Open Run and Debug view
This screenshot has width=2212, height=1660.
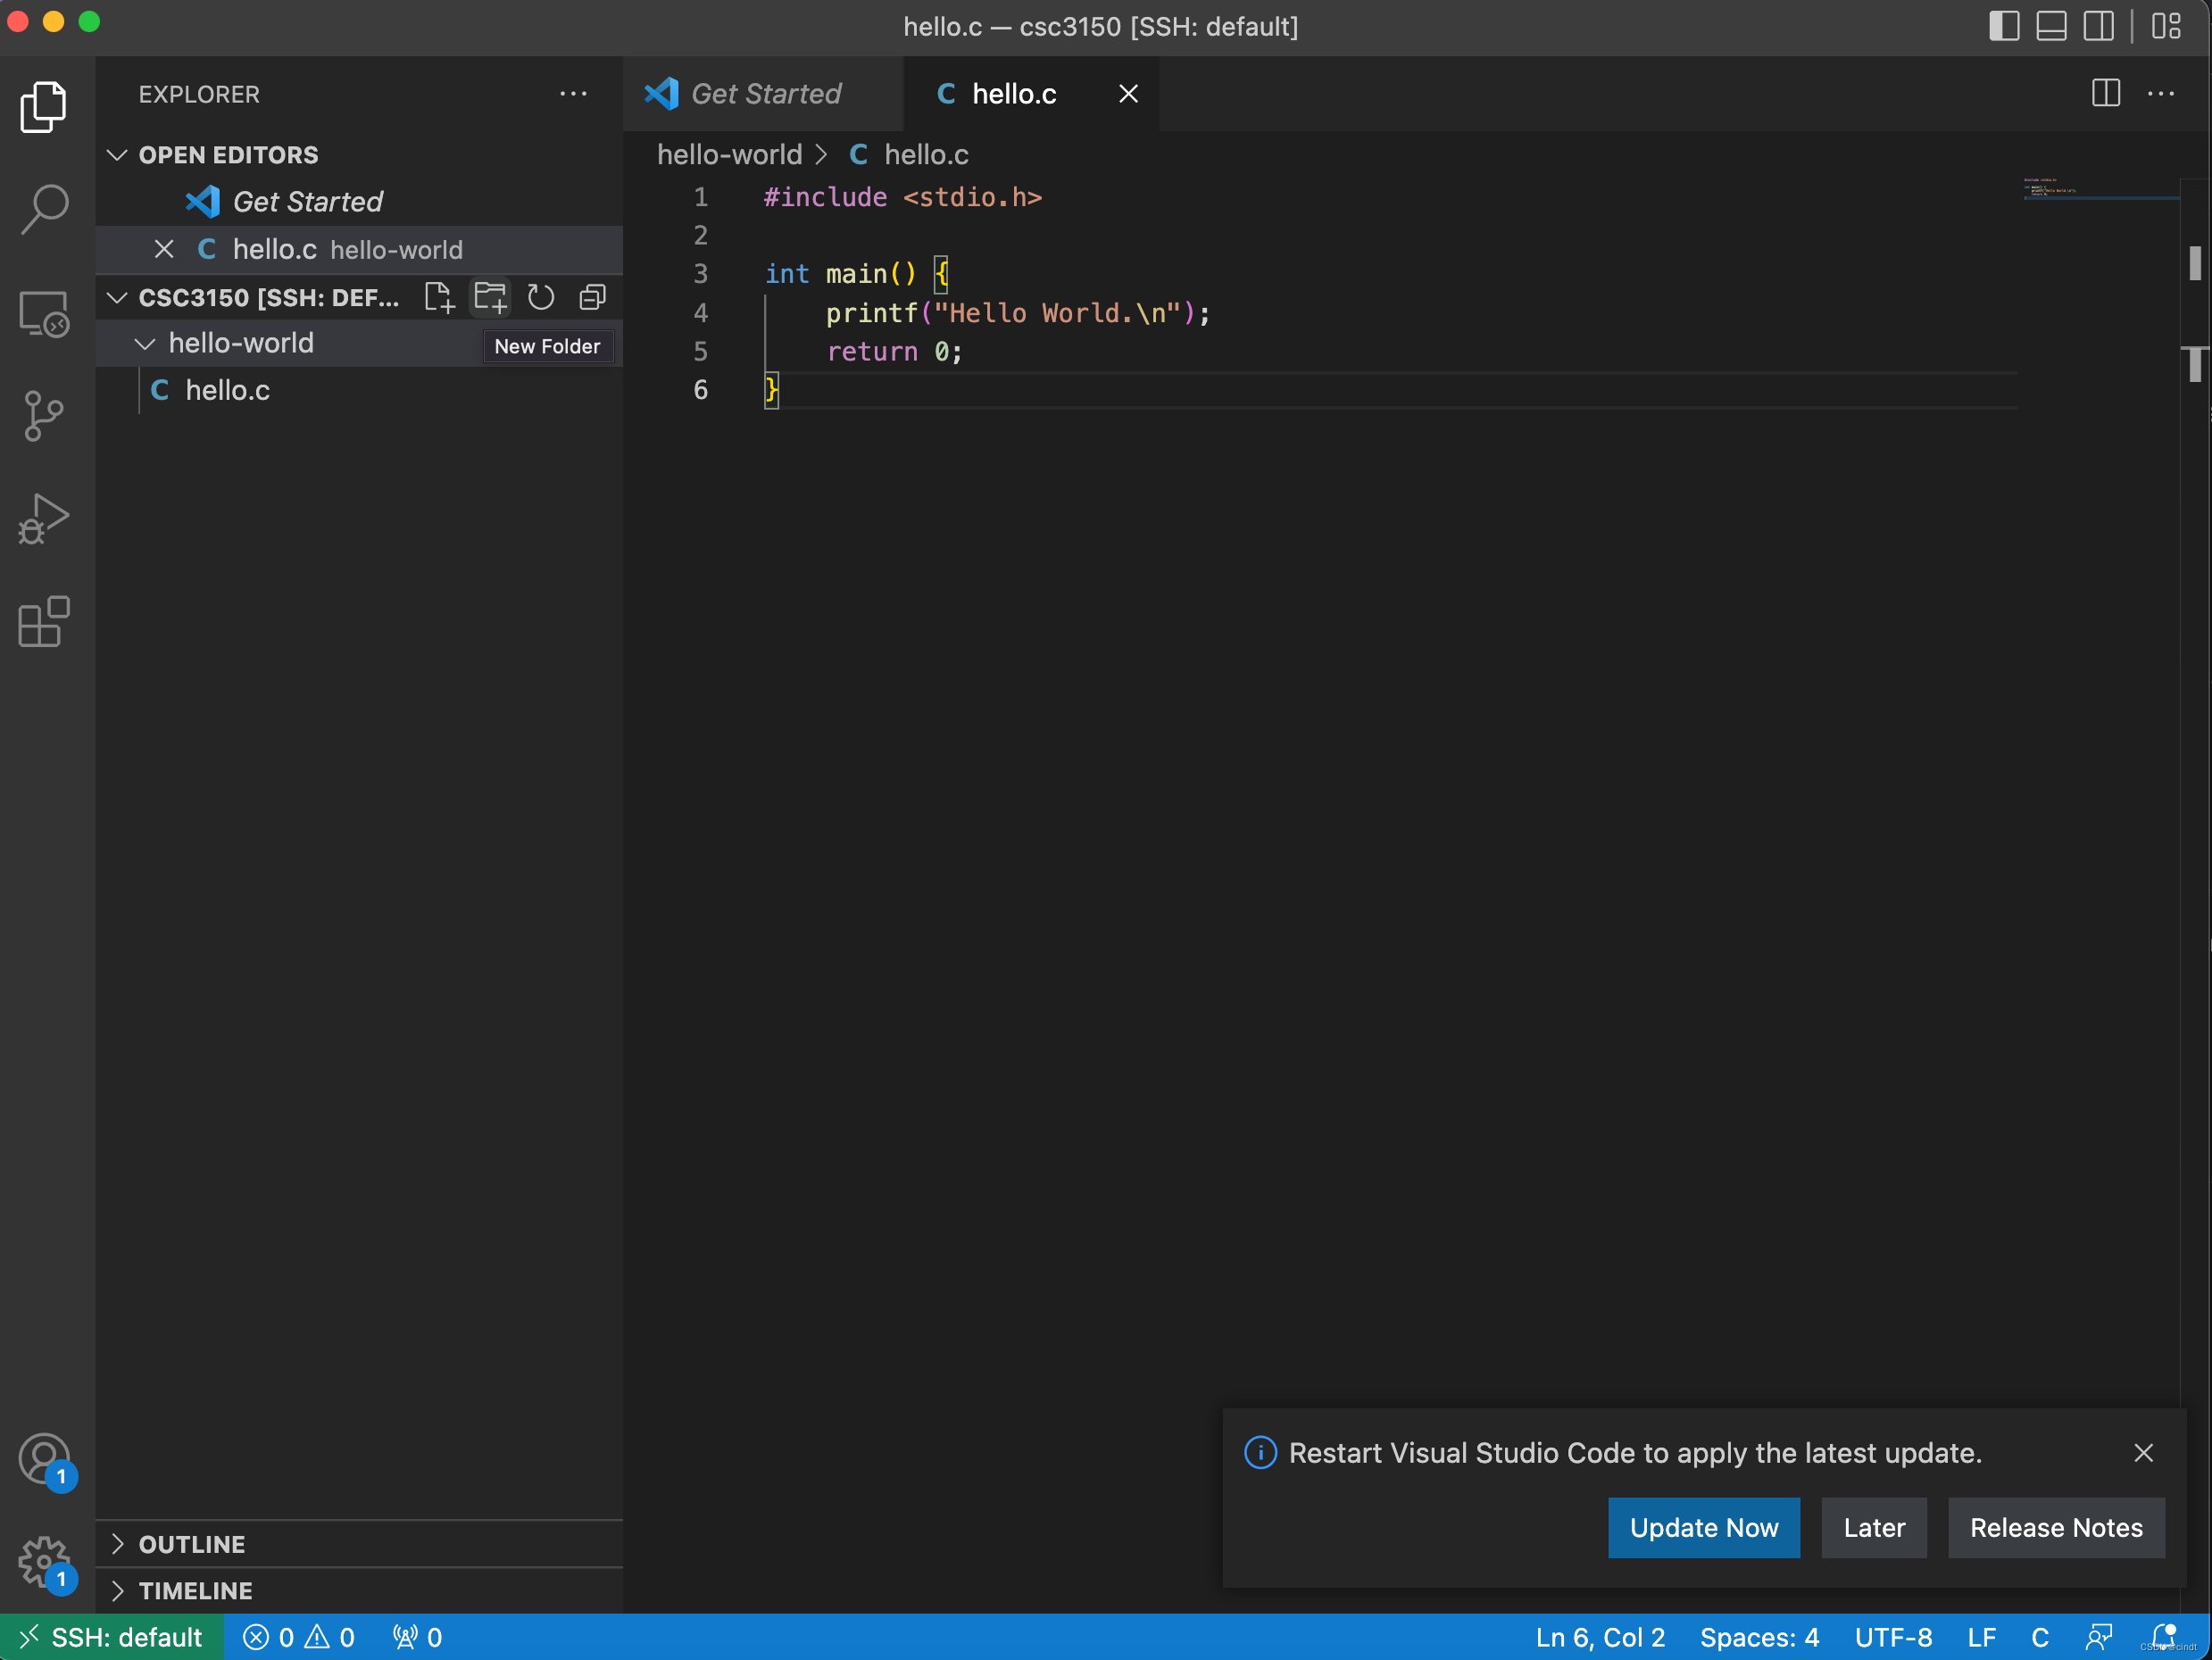click(x=44, y=518)
